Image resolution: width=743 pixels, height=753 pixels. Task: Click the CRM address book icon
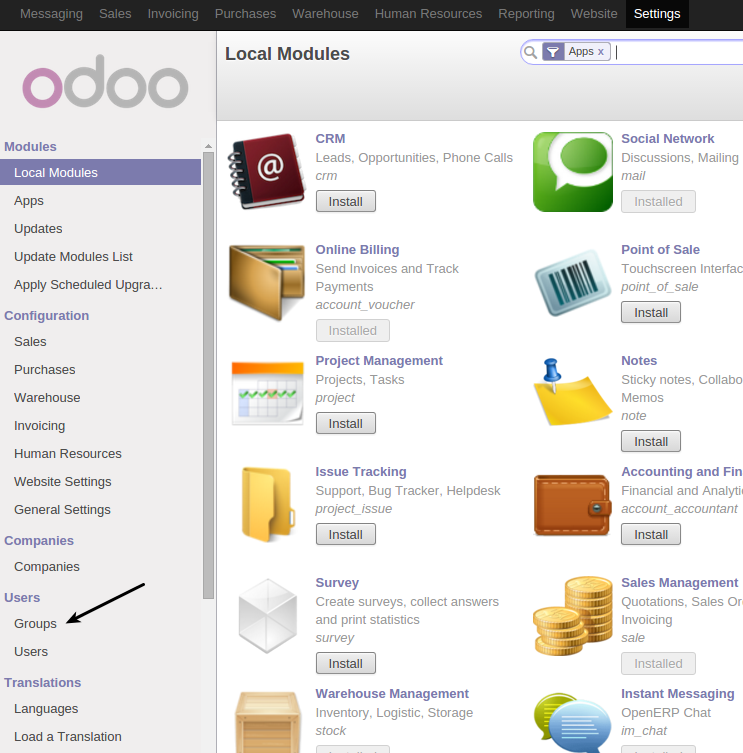(267, 171)
